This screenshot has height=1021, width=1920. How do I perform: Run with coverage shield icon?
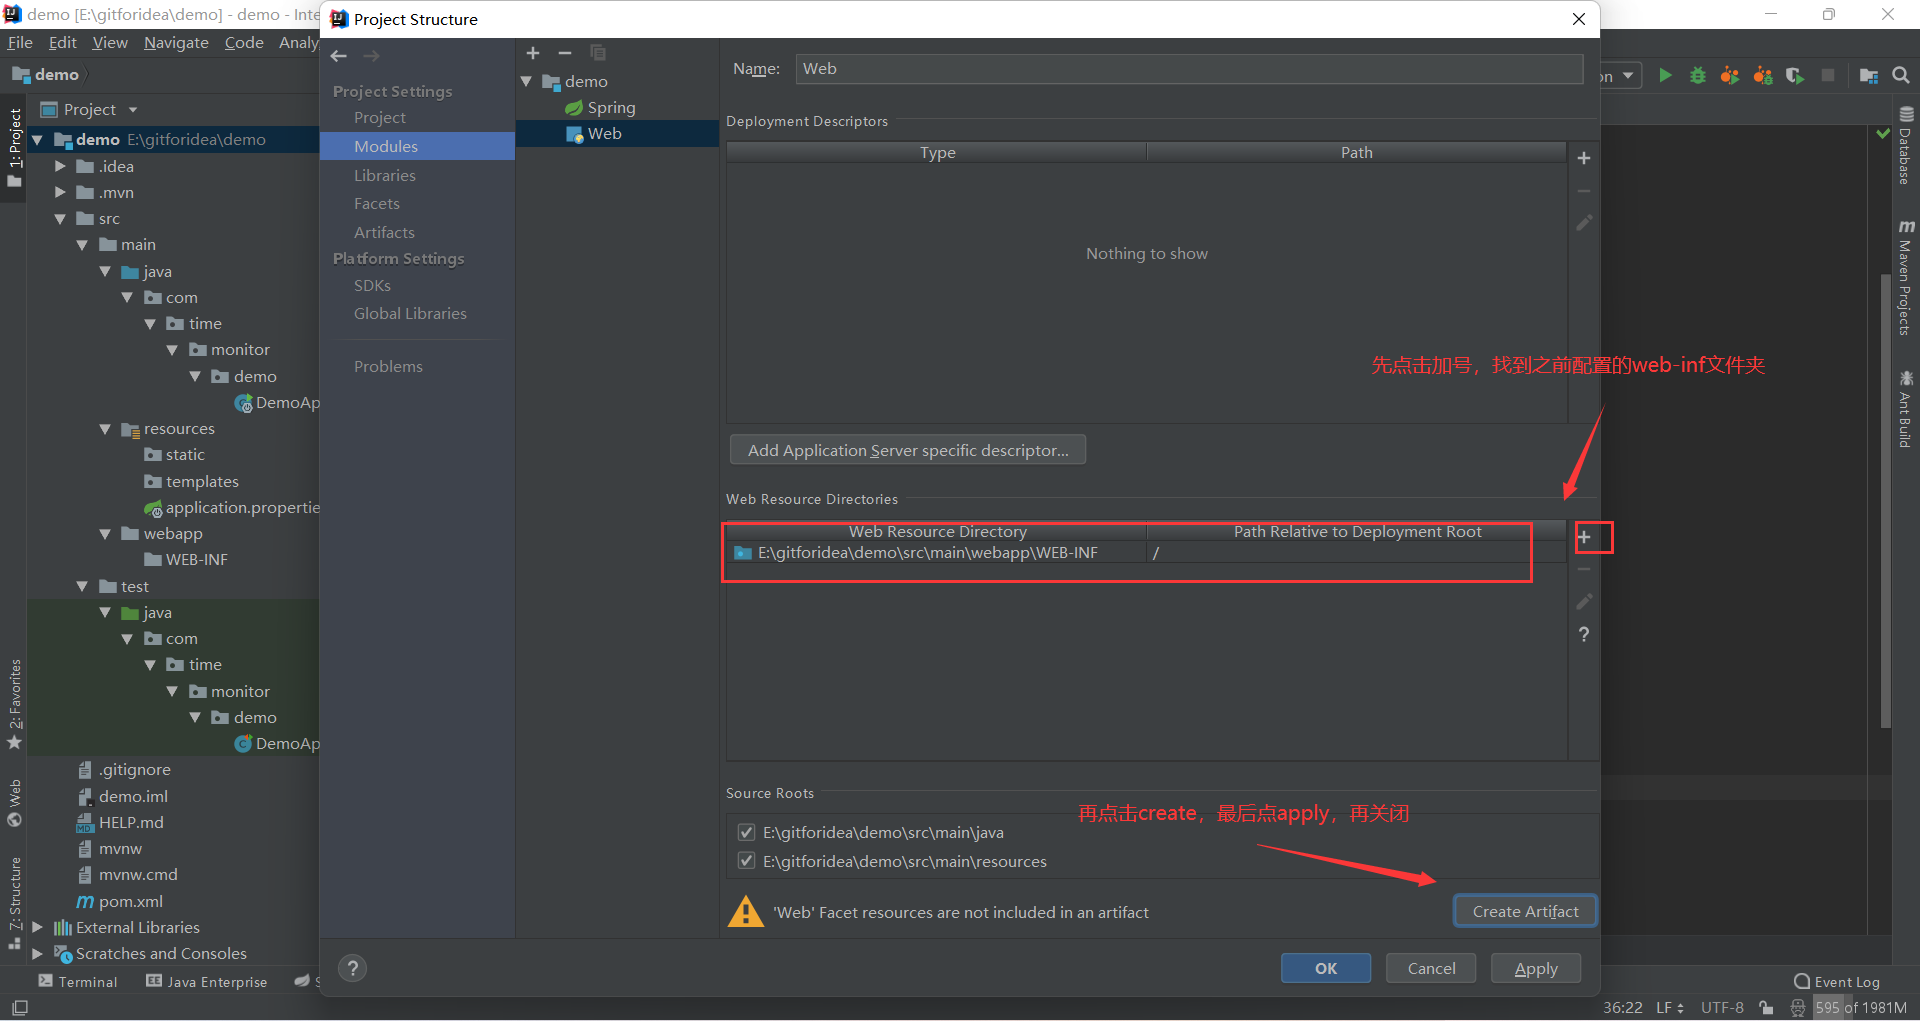click(1795, 75)
